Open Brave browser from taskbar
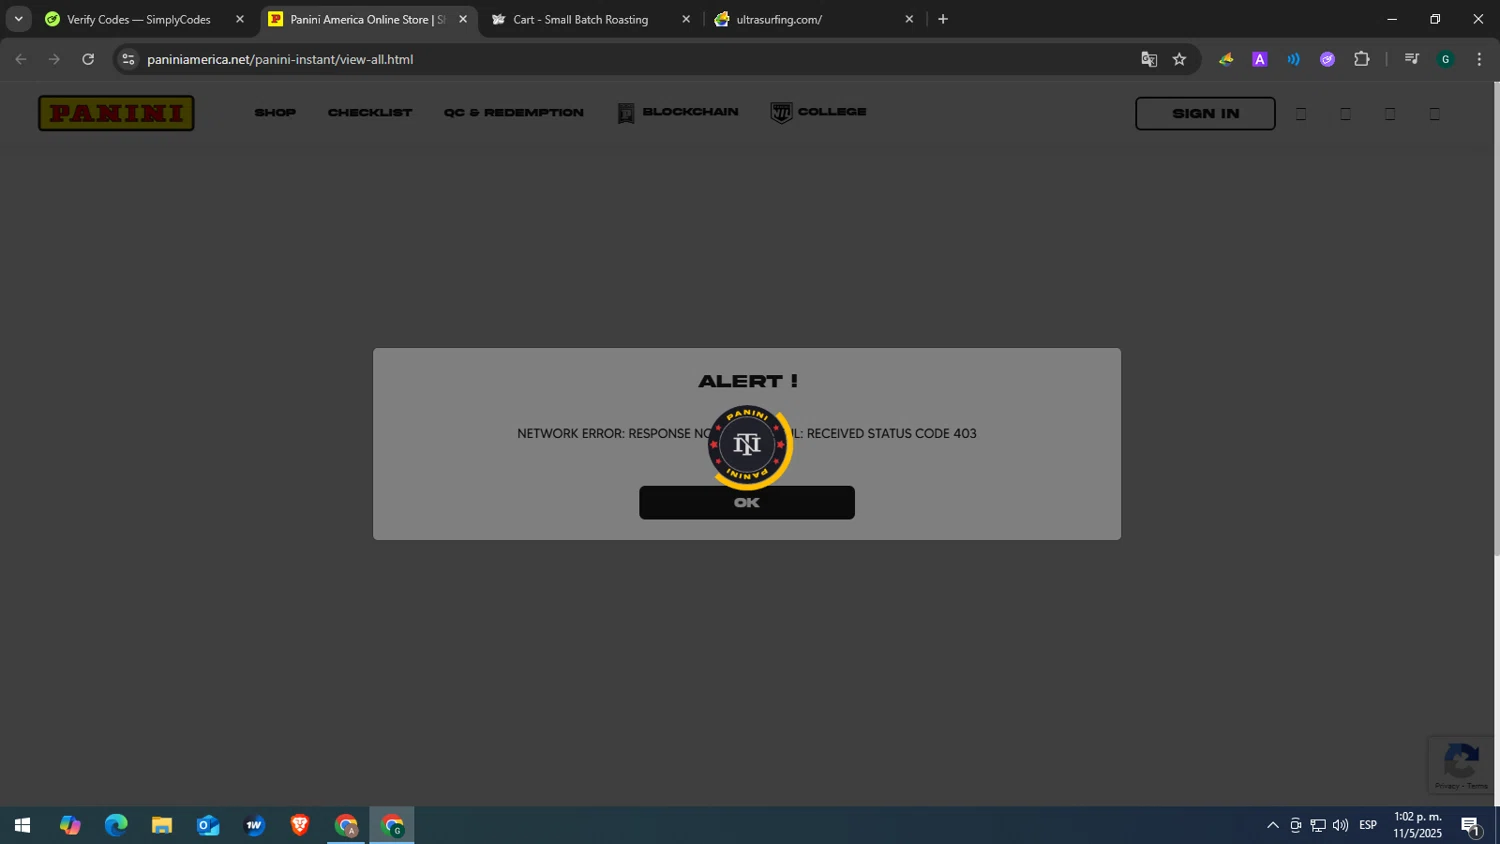 click(x=300, y=825)
